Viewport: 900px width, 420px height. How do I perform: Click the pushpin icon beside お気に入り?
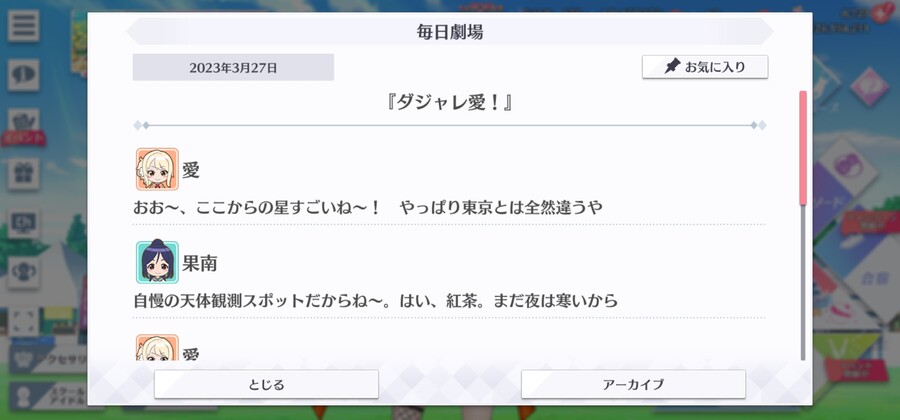click(672, 67)
